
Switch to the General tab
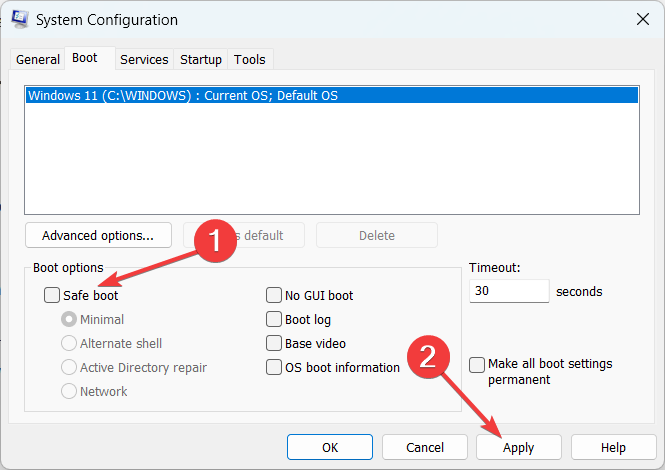[38, 60]
